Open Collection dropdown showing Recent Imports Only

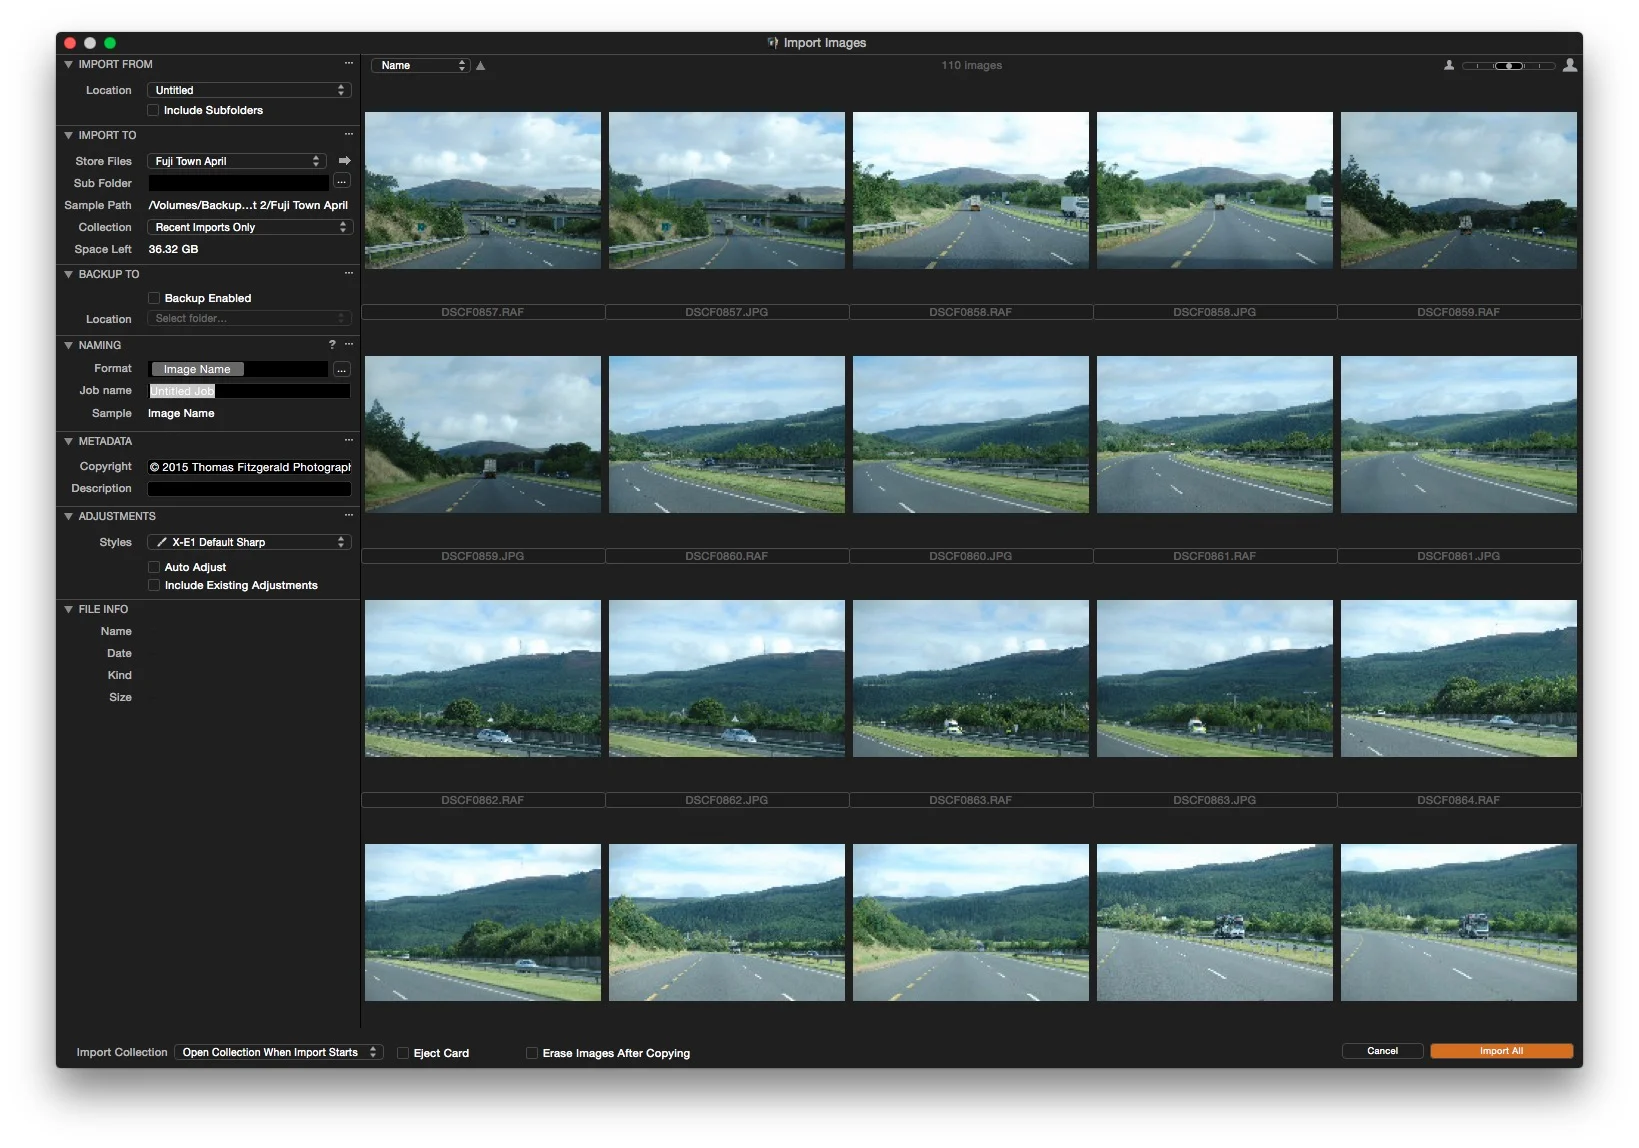click(250, 227)
